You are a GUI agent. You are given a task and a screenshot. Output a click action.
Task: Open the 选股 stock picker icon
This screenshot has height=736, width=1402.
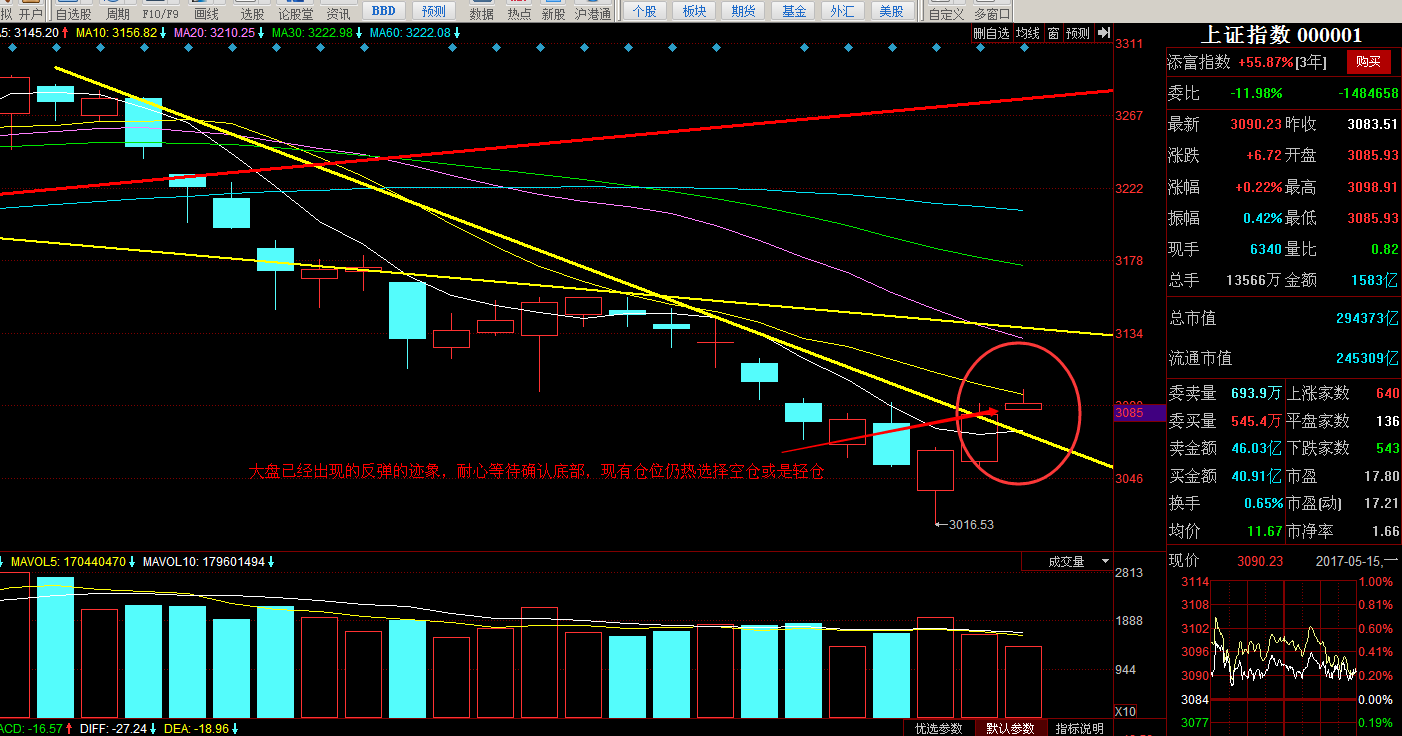253,12
